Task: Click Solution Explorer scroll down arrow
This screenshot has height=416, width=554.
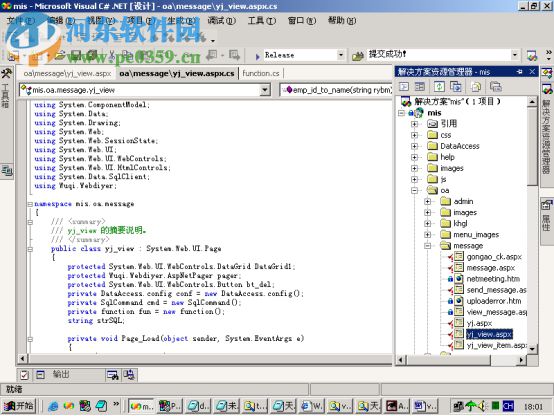Action: point(532,349)
